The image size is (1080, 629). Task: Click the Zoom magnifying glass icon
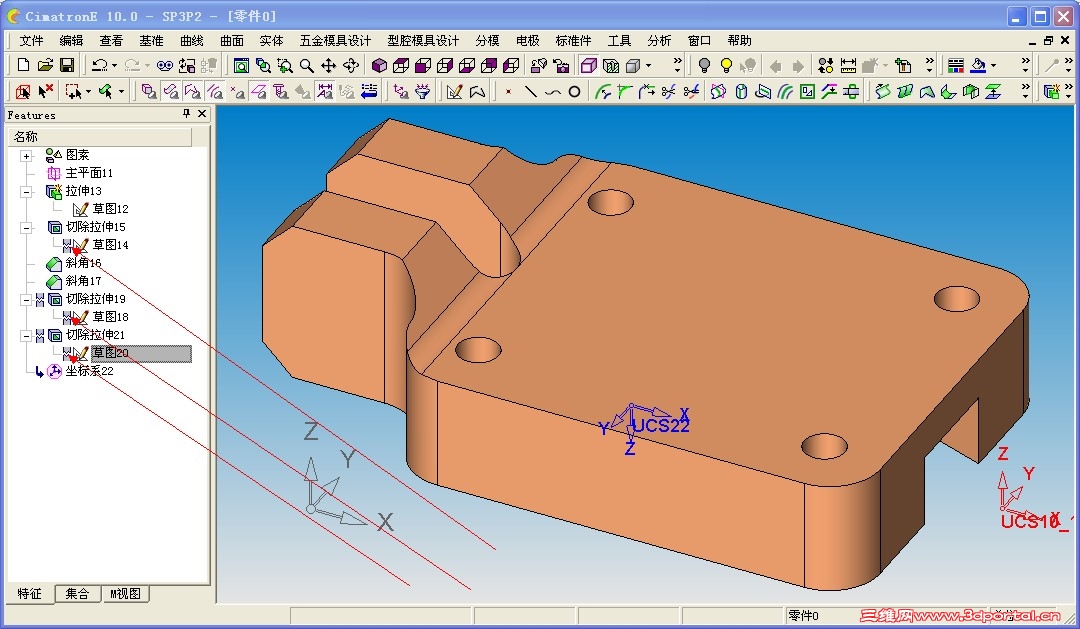pos(307,65)
